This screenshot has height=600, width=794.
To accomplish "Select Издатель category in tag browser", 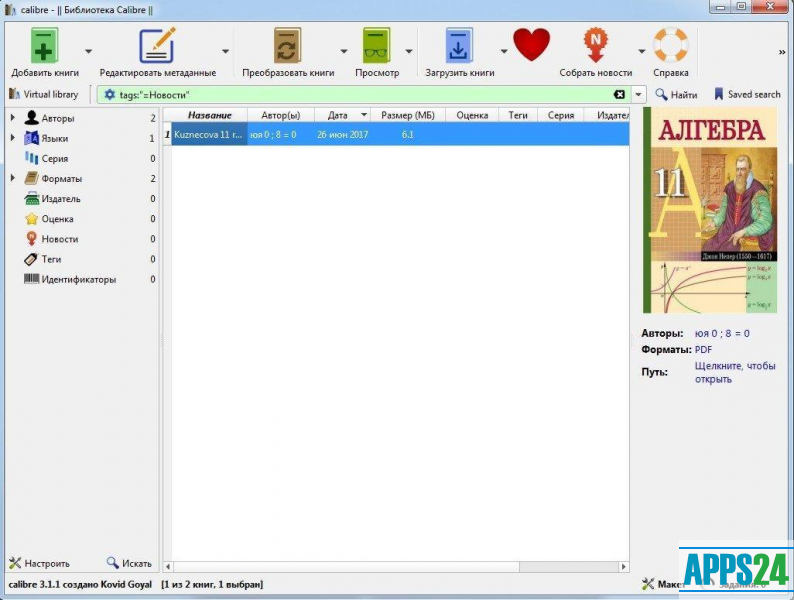I will pos(60,199).
